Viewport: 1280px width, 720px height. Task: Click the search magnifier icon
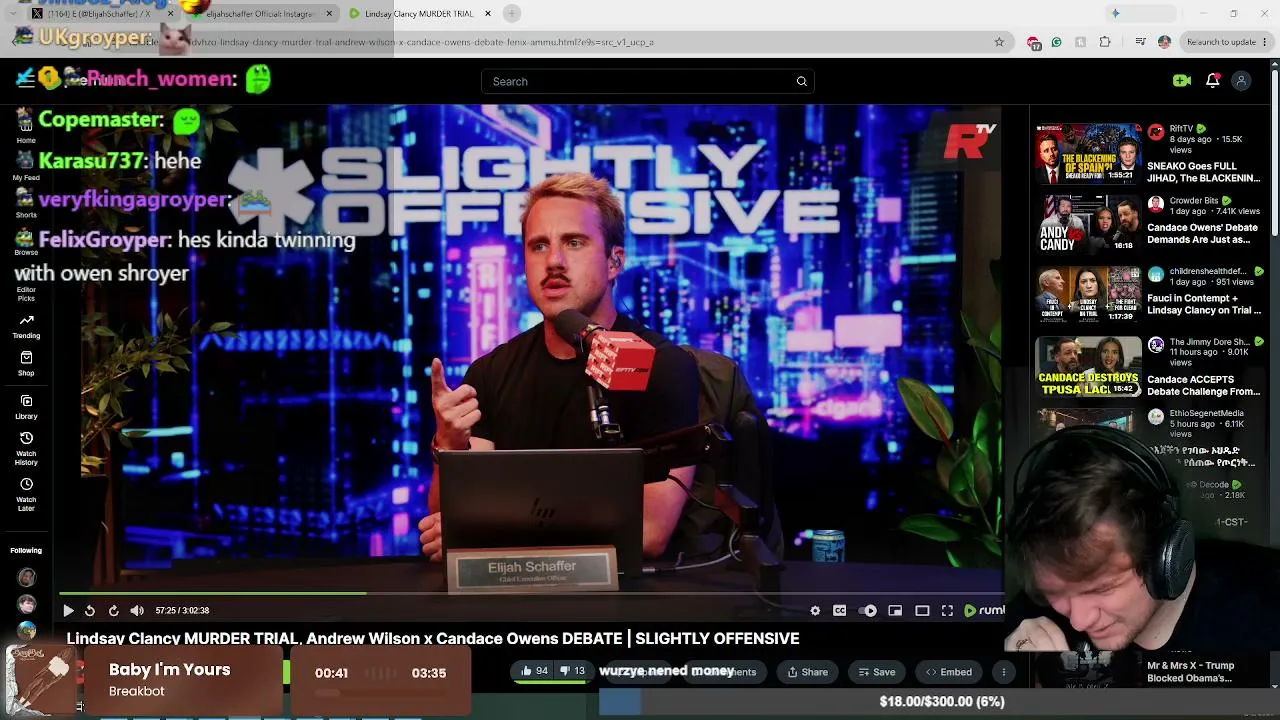(x=801, y=81)
